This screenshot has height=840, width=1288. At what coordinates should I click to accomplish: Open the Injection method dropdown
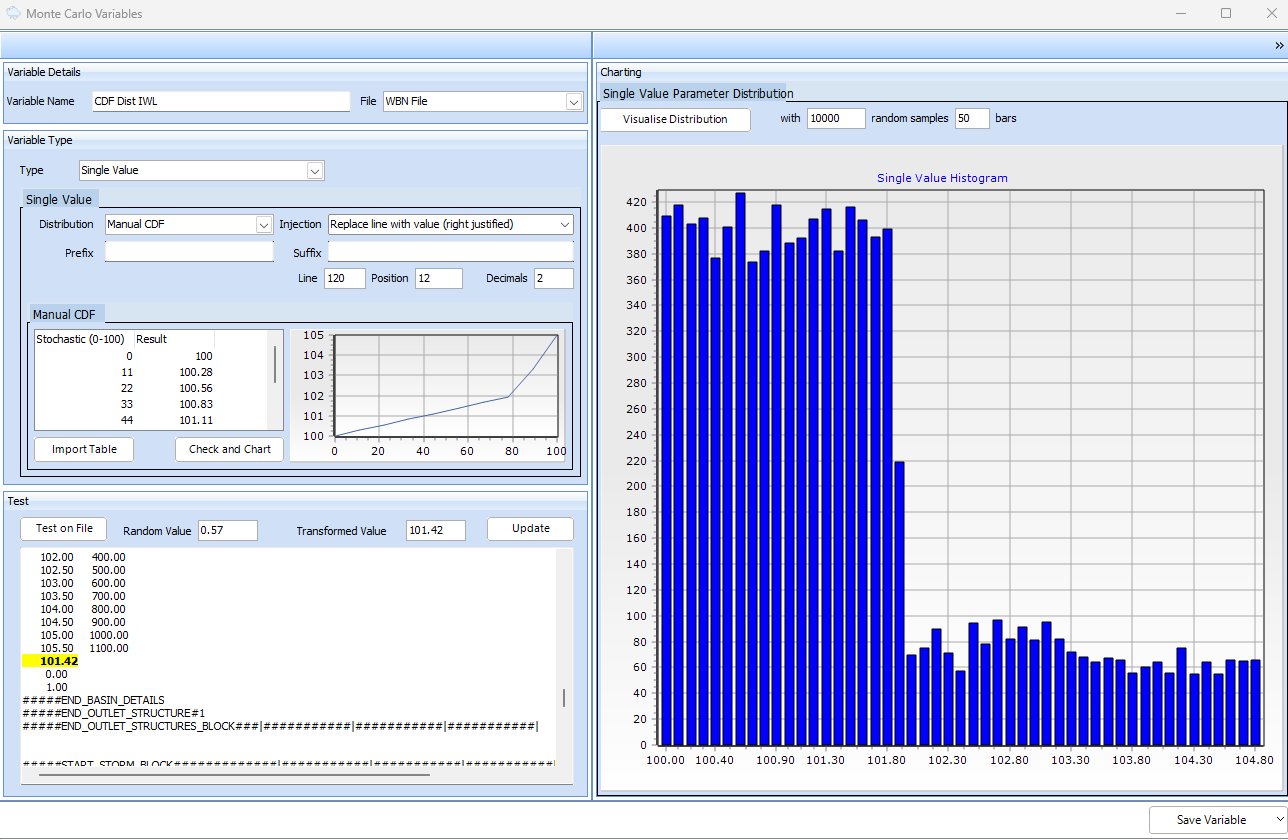tap(565, 225)
